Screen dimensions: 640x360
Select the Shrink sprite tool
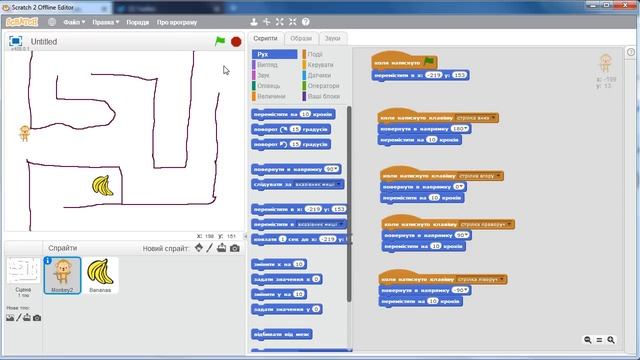(x=293, y=22)
